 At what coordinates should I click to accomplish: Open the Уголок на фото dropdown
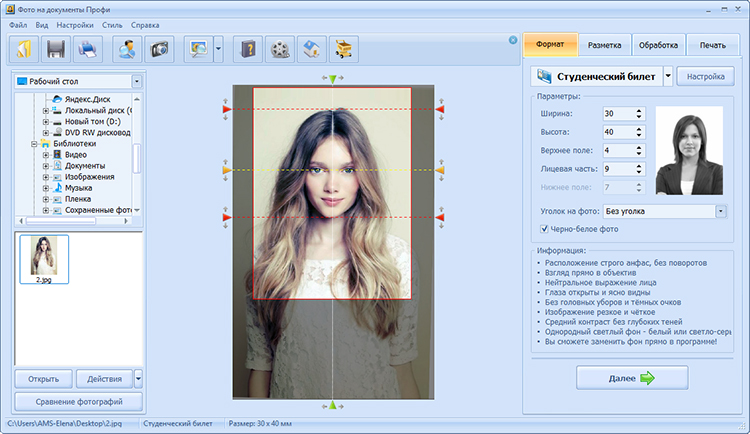(720, 211)
